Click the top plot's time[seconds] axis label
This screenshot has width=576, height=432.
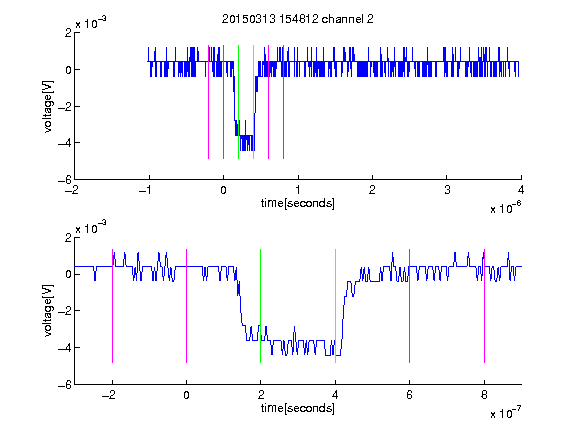(298, 203)
